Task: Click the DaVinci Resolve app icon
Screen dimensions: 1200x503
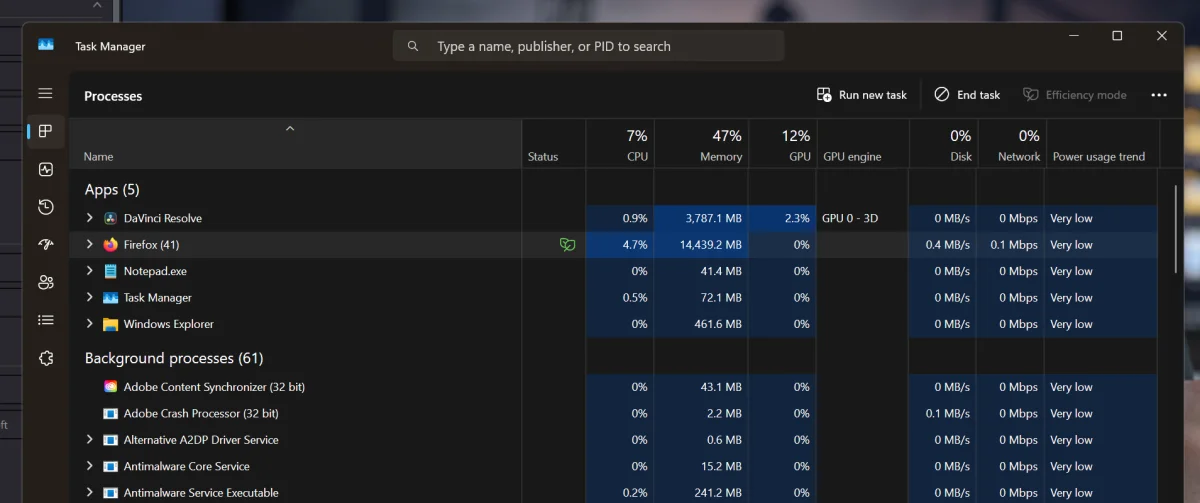Action: tap(110, 218)
